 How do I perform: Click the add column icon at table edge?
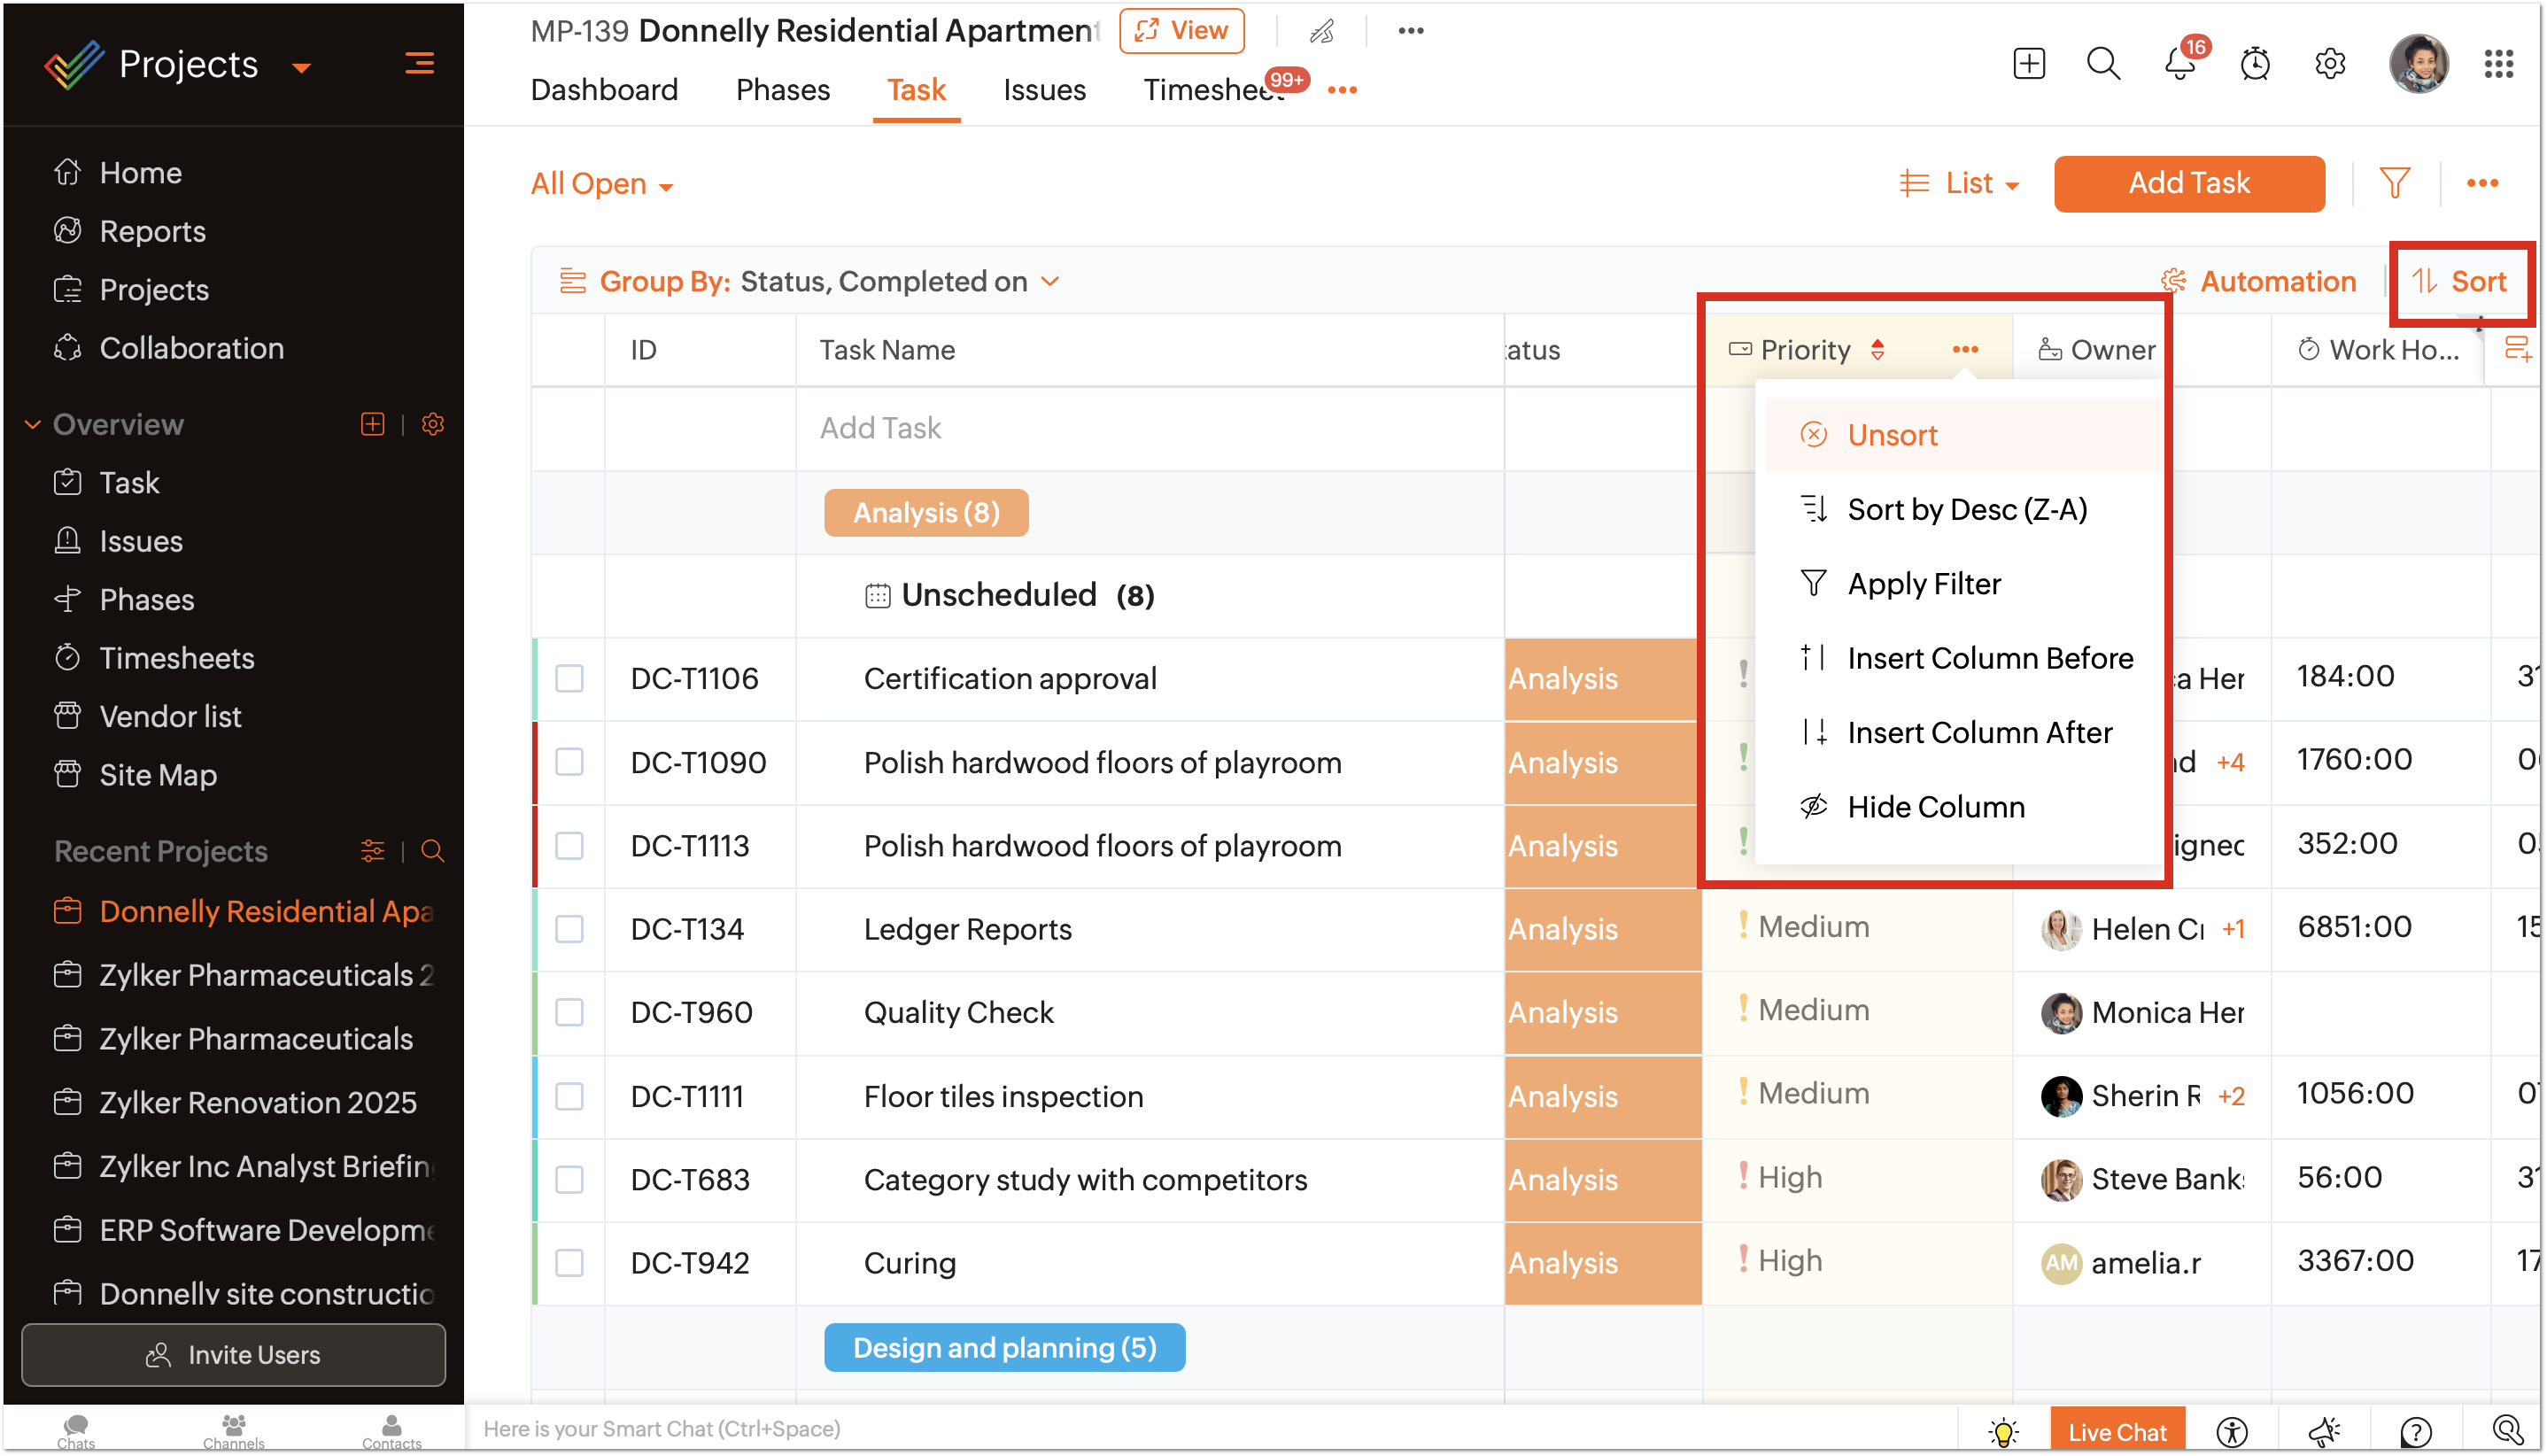click(x=2516, y=349)
